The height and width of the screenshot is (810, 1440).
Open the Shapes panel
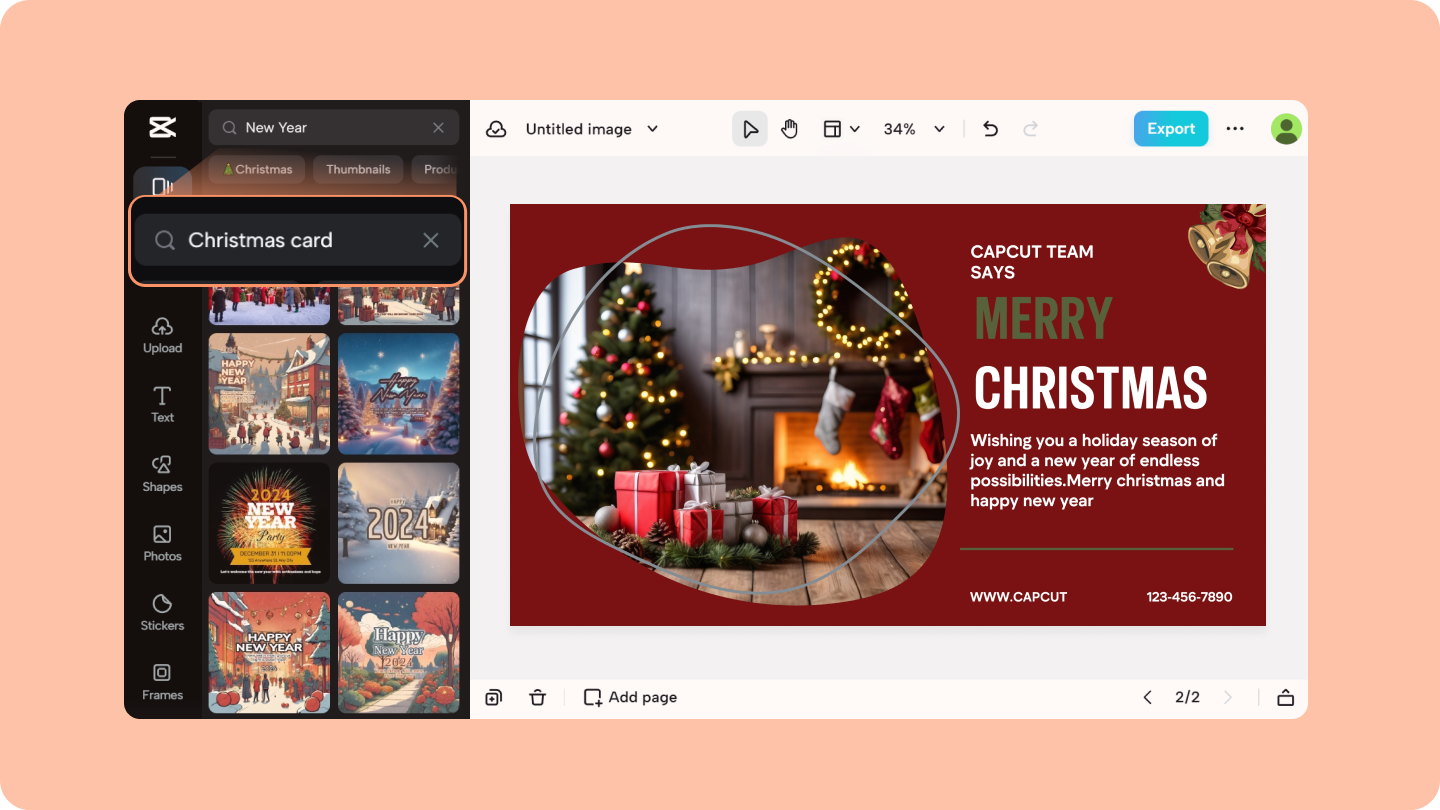point(162,474)
